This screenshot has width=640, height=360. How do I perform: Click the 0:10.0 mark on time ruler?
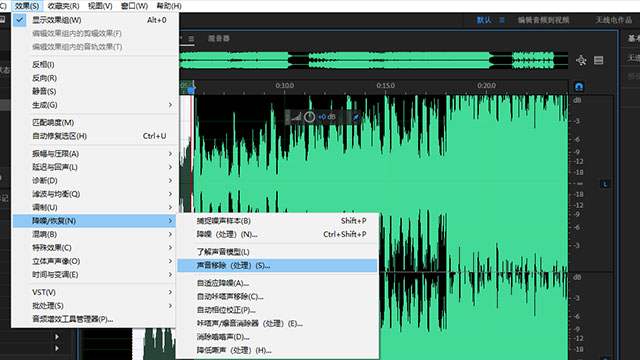tap(284, 86)
